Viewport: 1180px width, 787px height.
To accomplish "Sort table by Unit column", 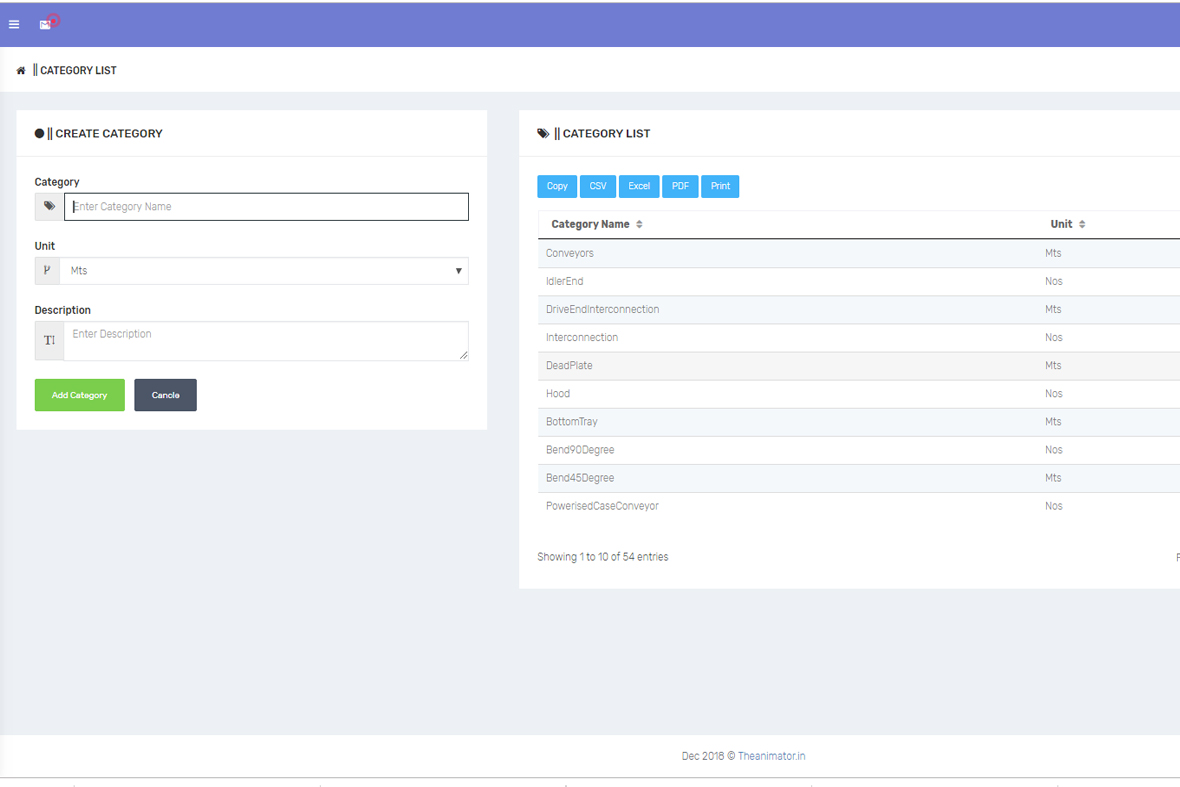I will [1068, 224].
